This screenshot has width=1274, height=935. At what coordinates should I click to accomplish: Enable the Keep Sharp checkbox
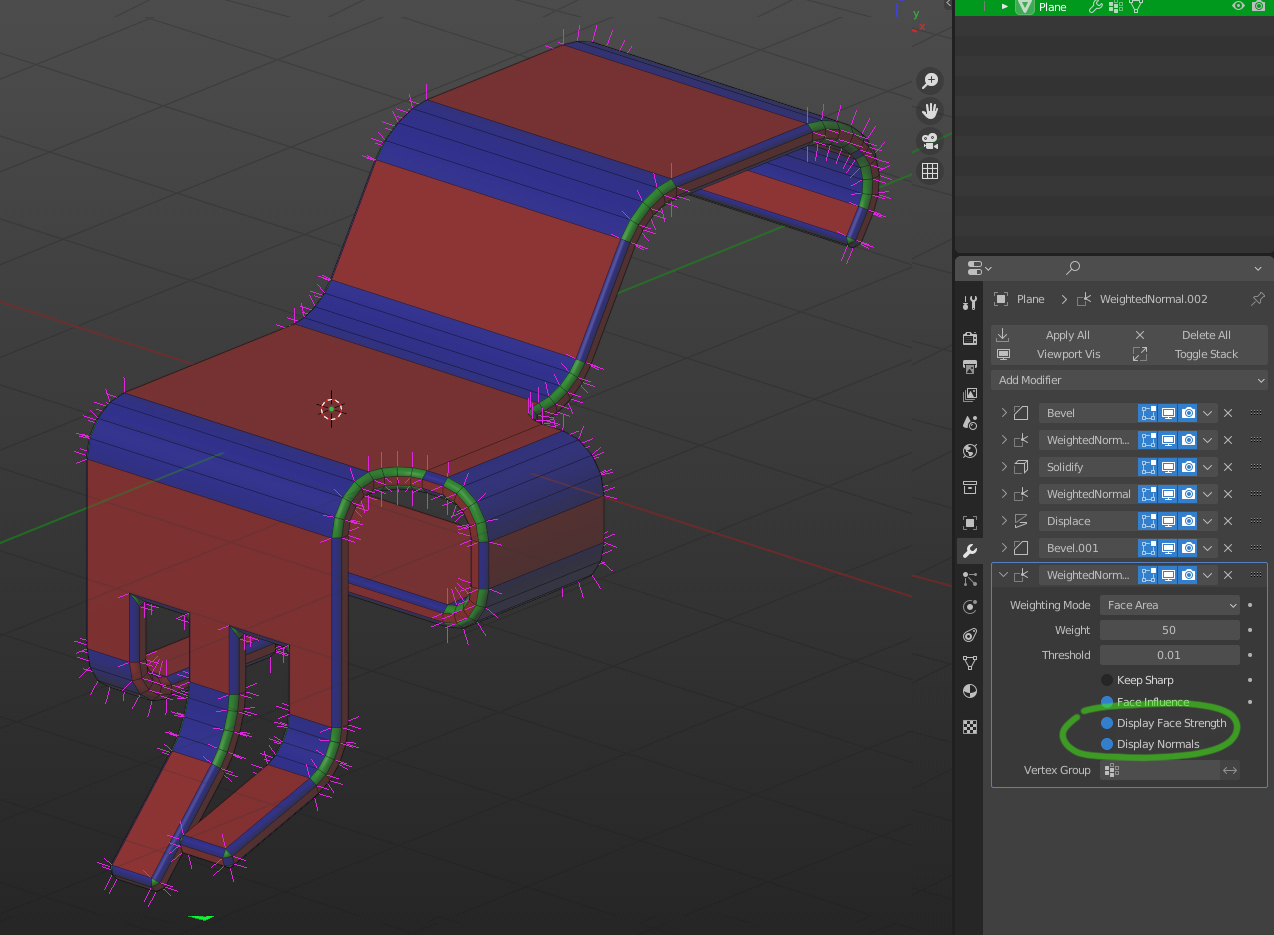(x=1107, y=680)
